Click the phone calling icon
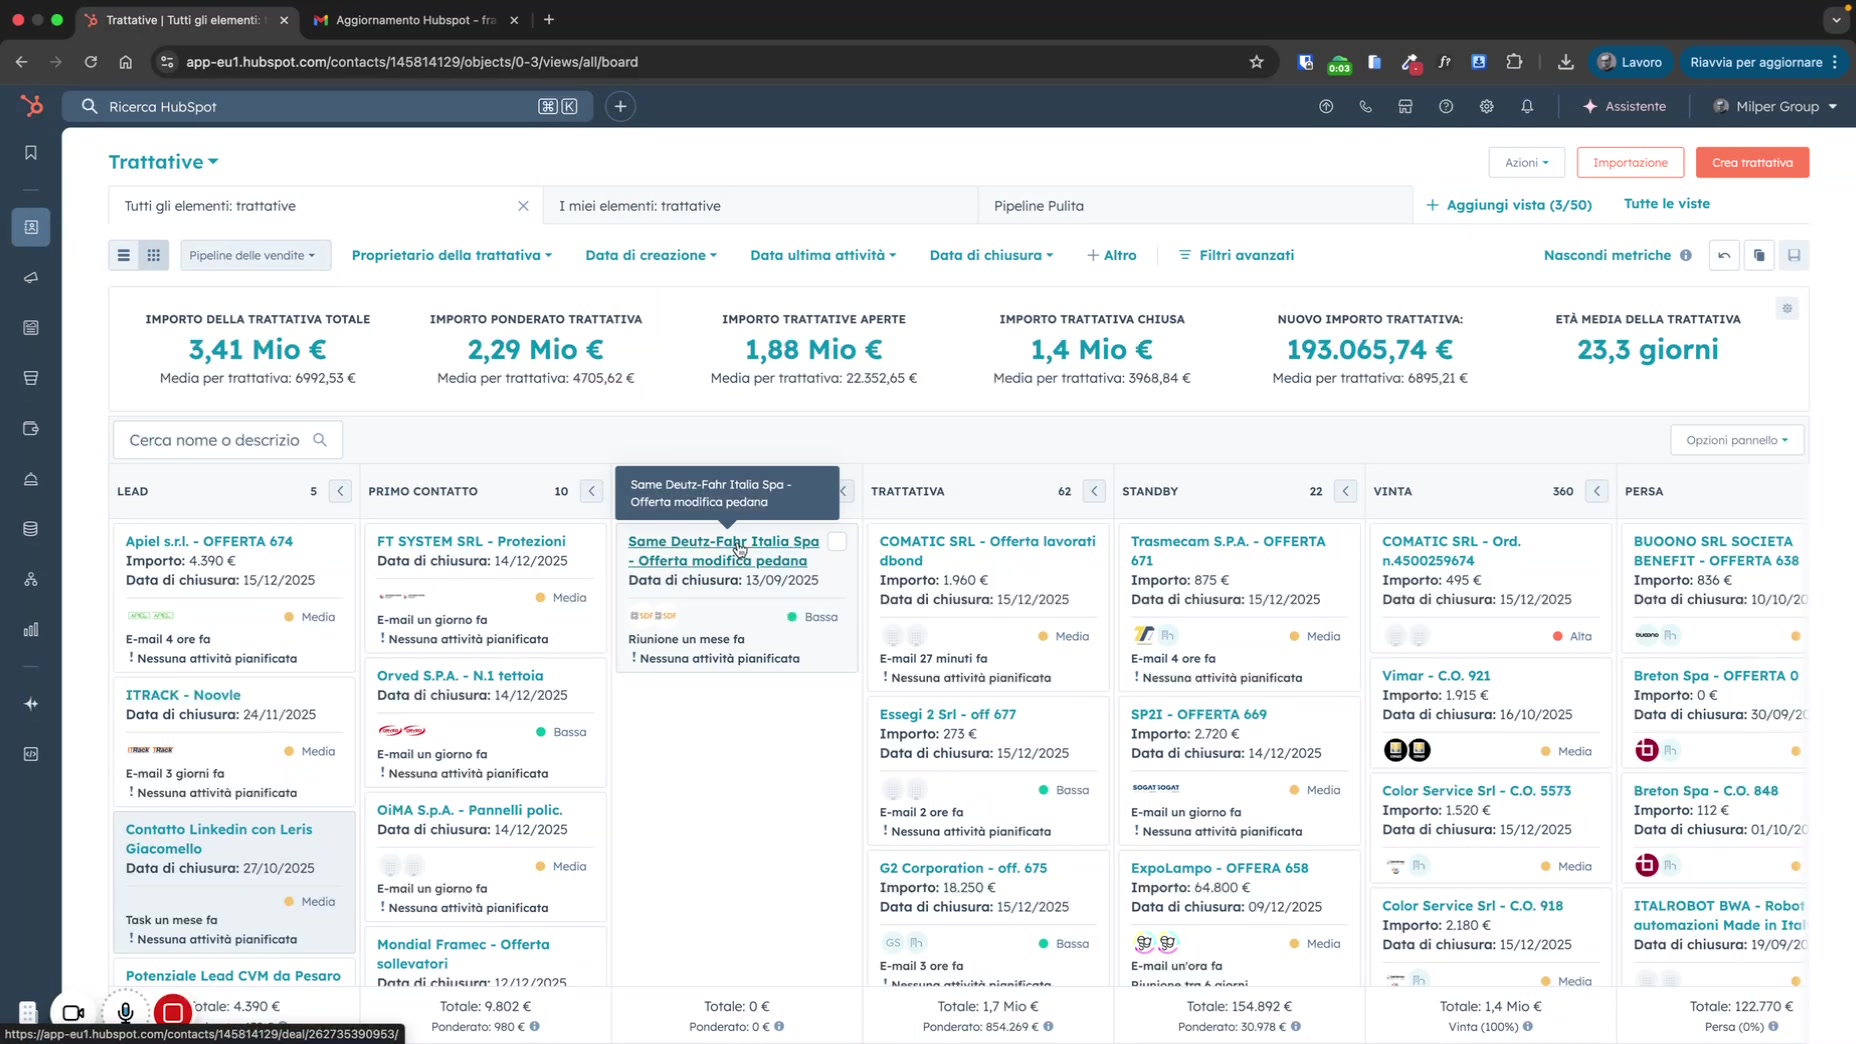The width and height of the screenshot is (1856, 1044). point(1365,106)
